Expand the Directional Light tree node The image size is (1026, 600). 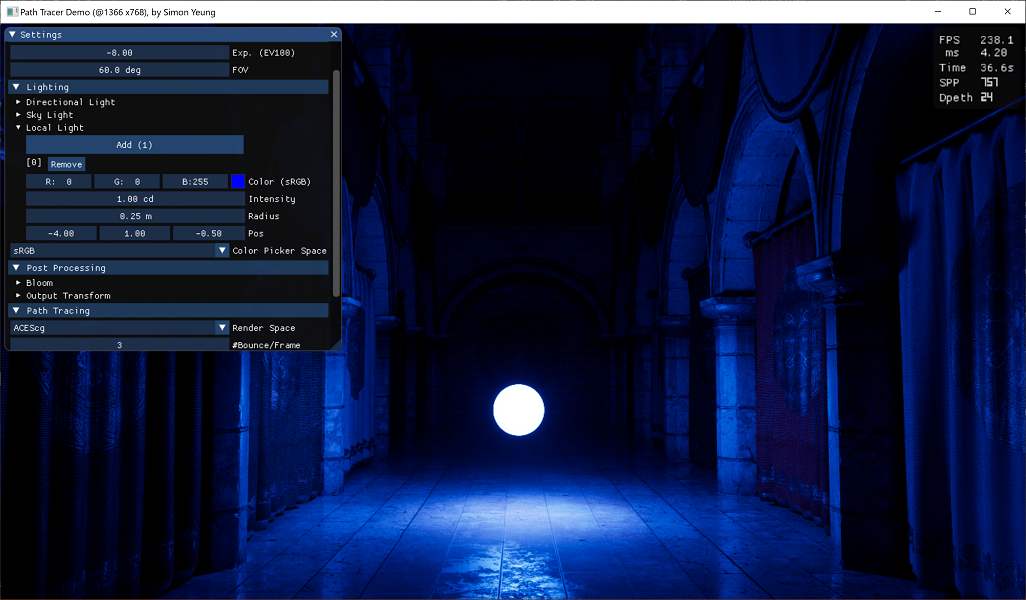[x=18, y=102]
